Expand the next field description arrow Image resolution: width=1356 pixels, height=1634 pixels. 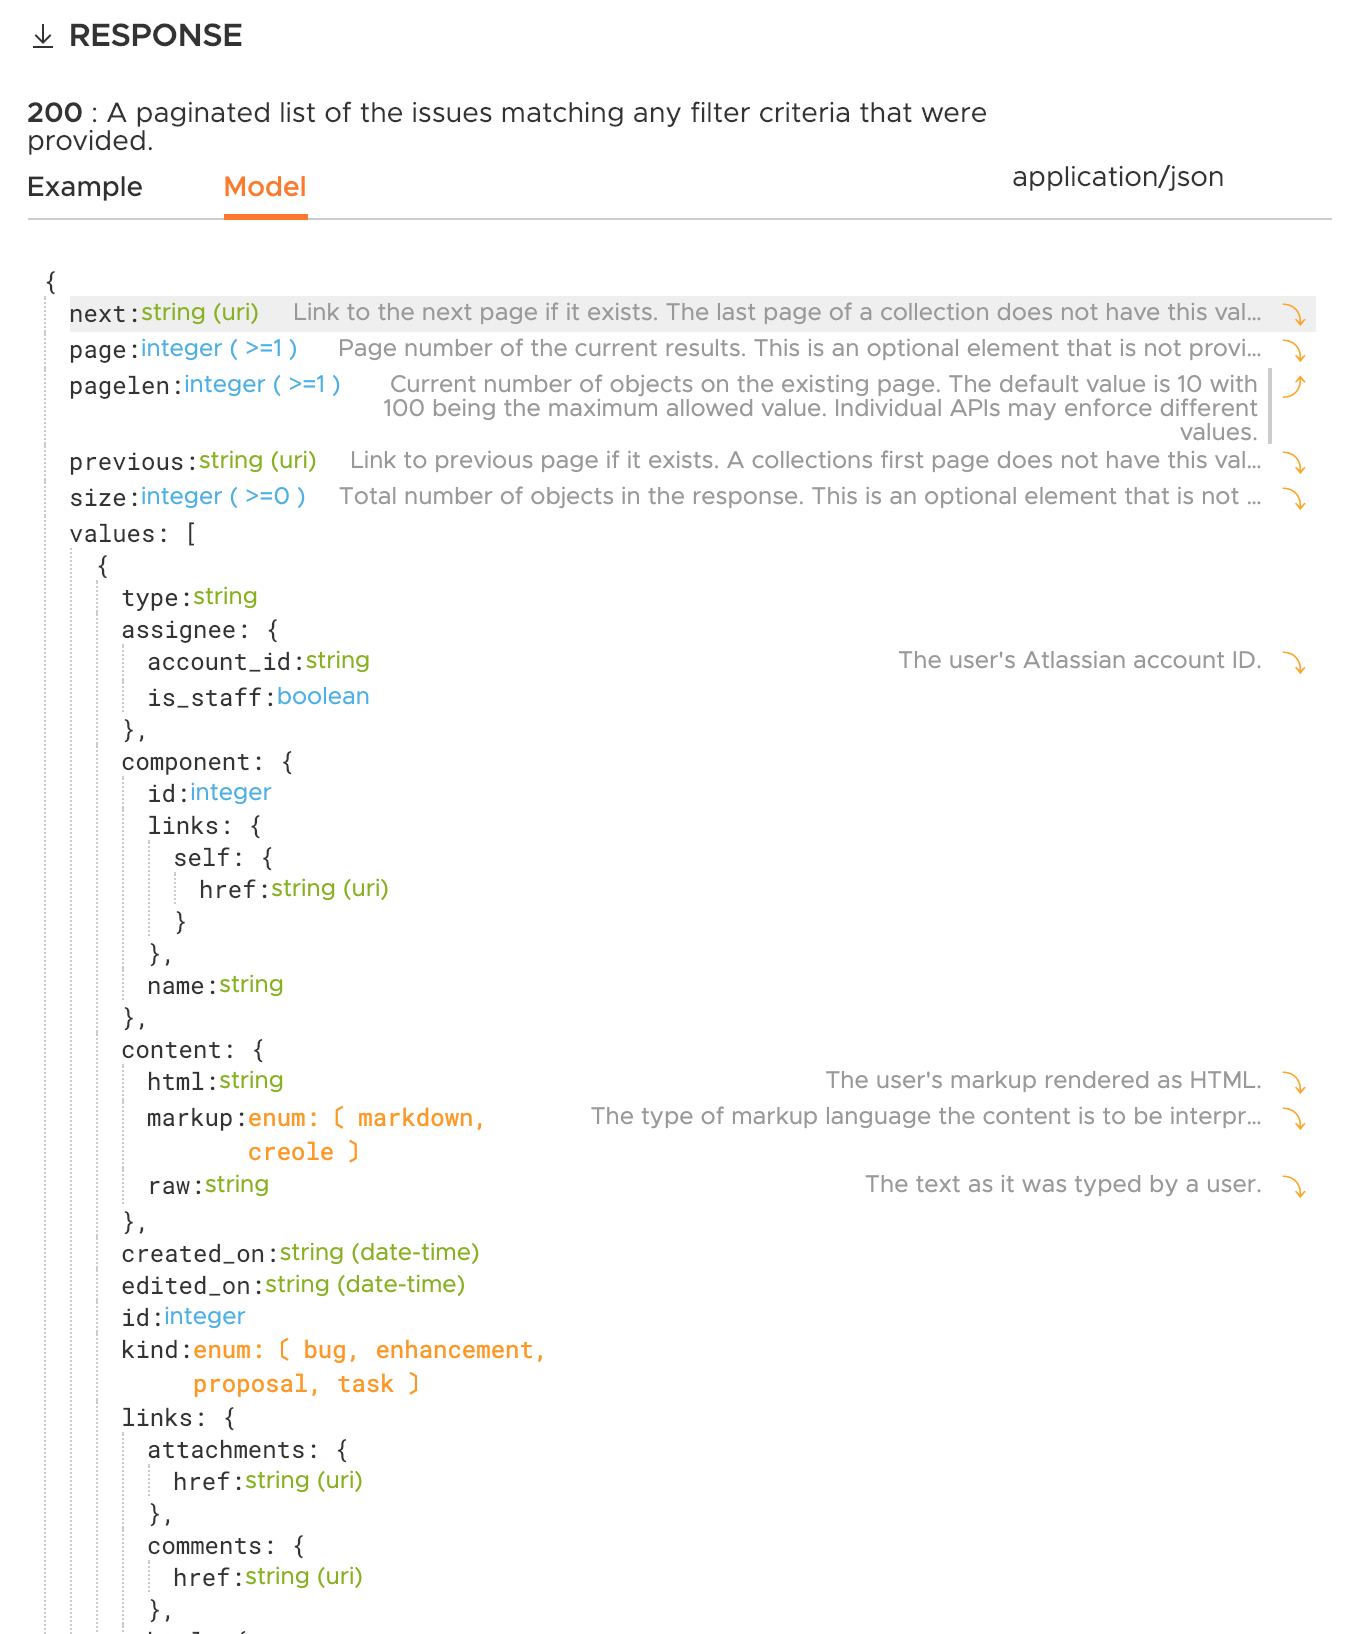[x=1294, y=315]
